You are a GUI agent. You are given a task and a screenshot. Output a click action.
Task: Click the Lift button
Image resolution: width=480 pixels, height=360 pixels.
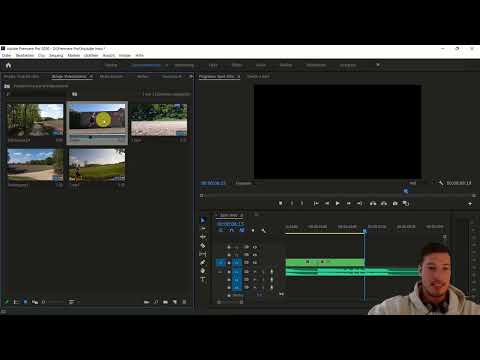coord(373,203)
